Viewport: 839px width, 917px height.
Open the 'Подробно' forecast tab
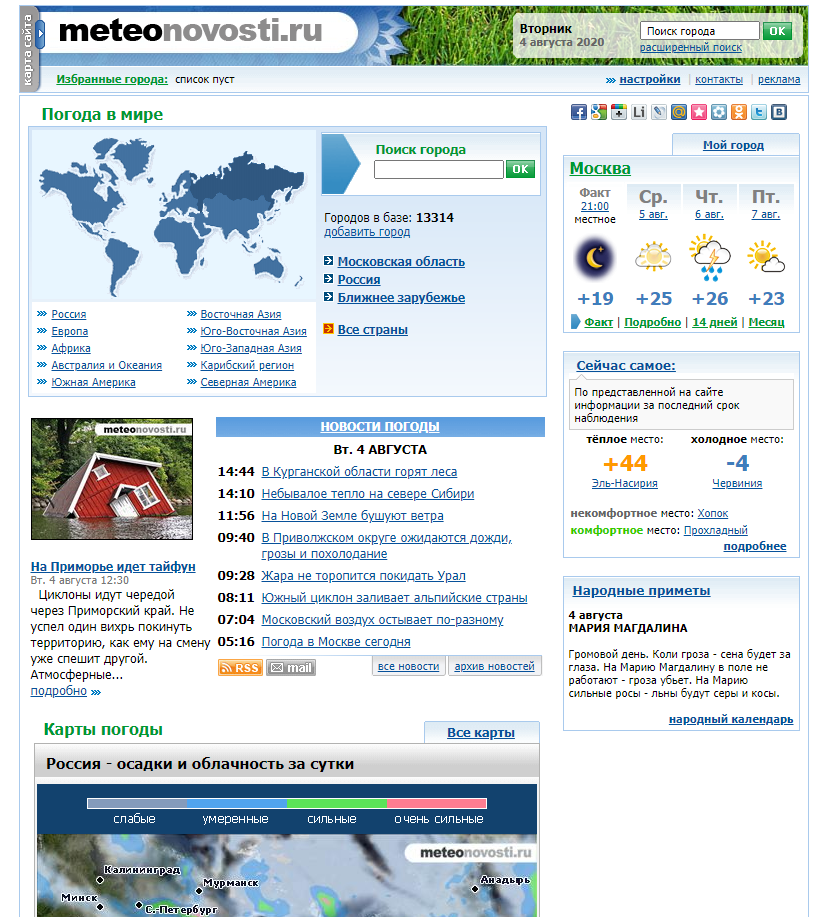point(652,322)
